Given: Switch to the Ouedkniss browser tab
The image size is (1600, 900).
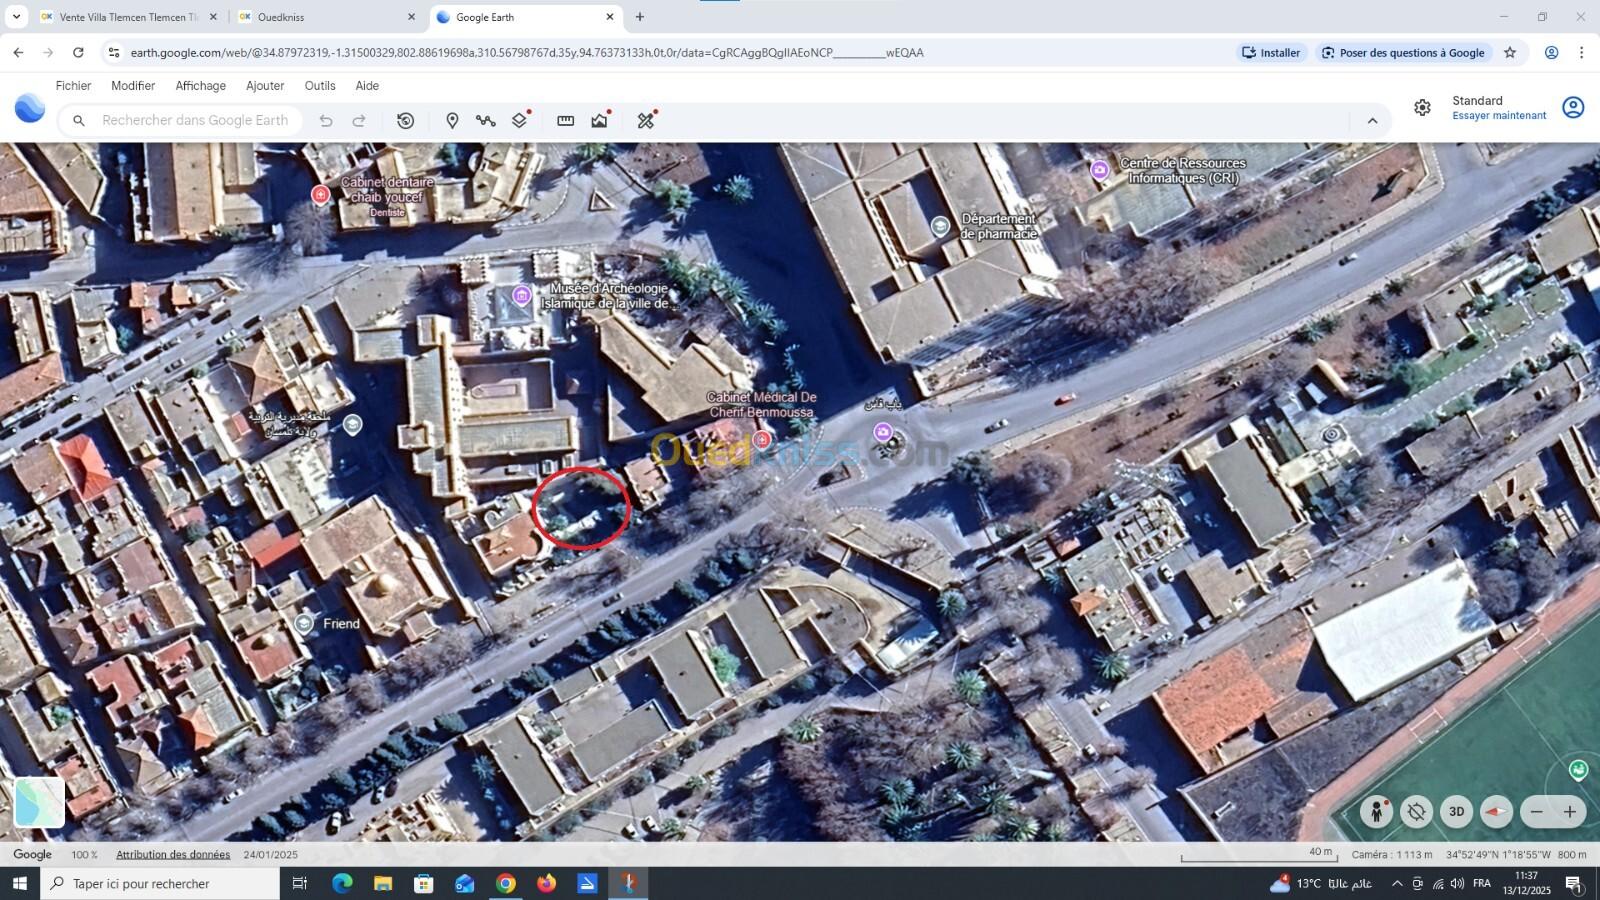Looking at the screenshot, I should click(327, 17).
